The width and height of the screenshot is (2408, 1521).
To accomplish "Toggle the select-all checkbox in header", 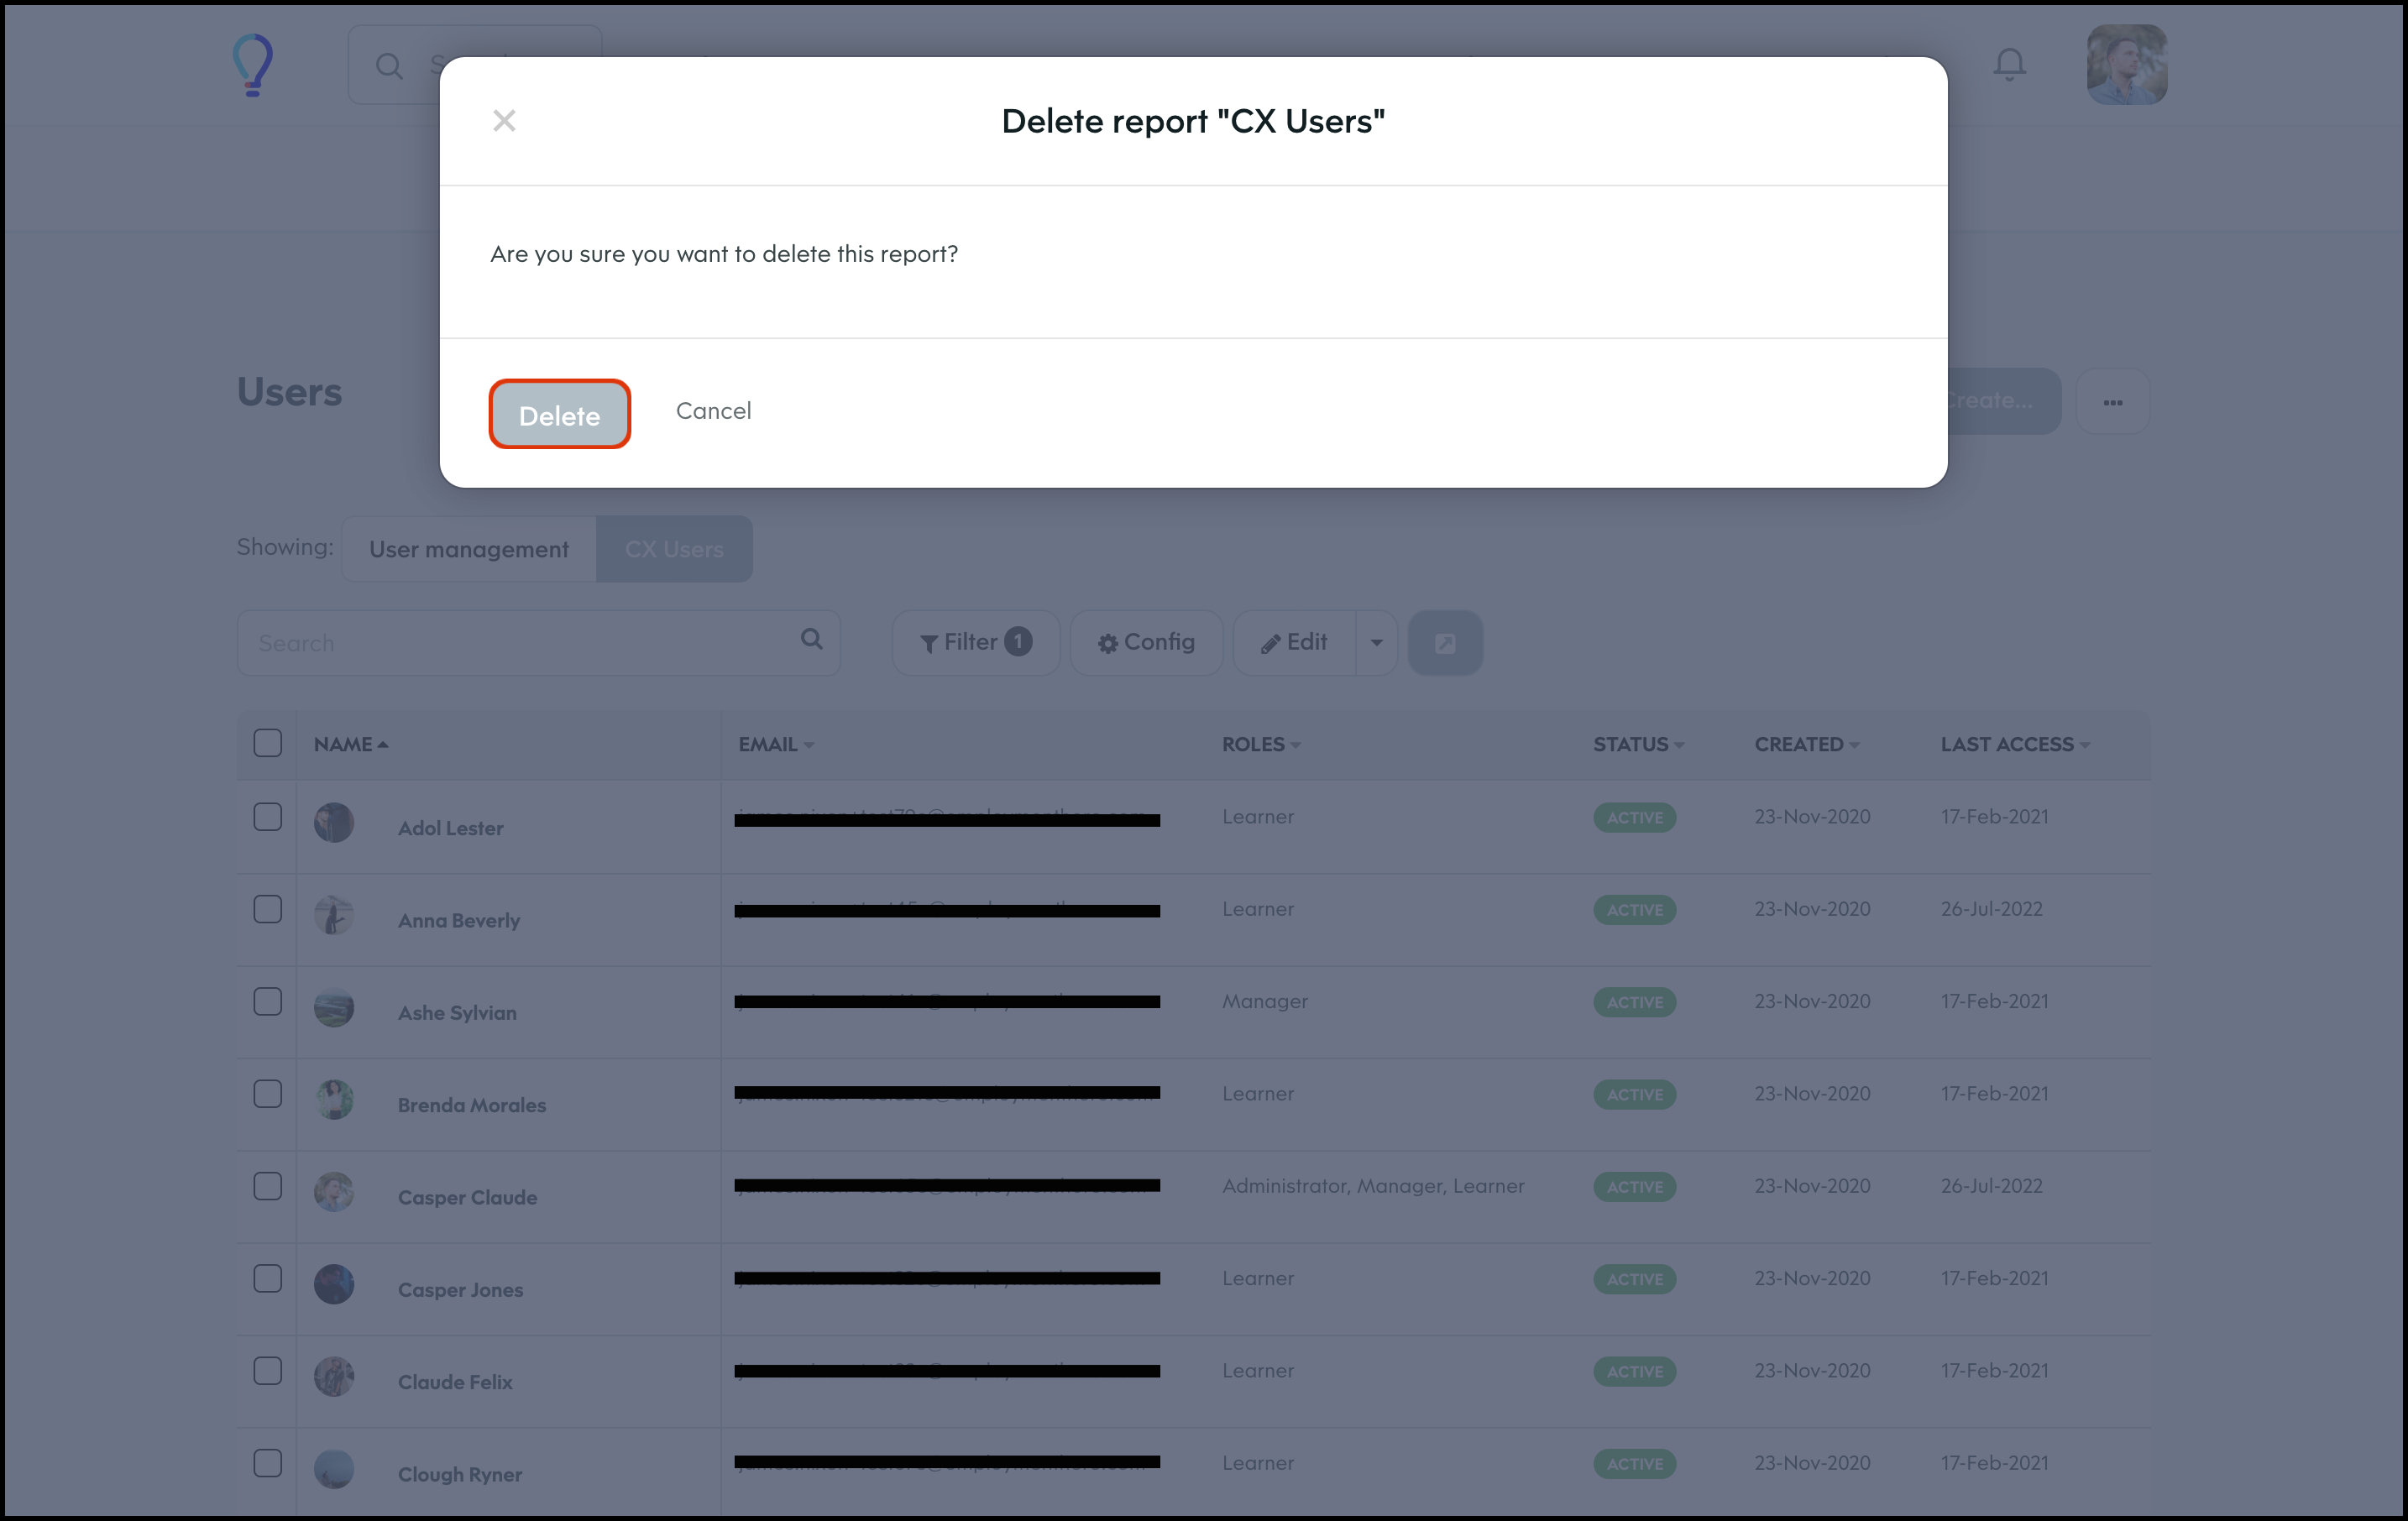I will (267, 743).
